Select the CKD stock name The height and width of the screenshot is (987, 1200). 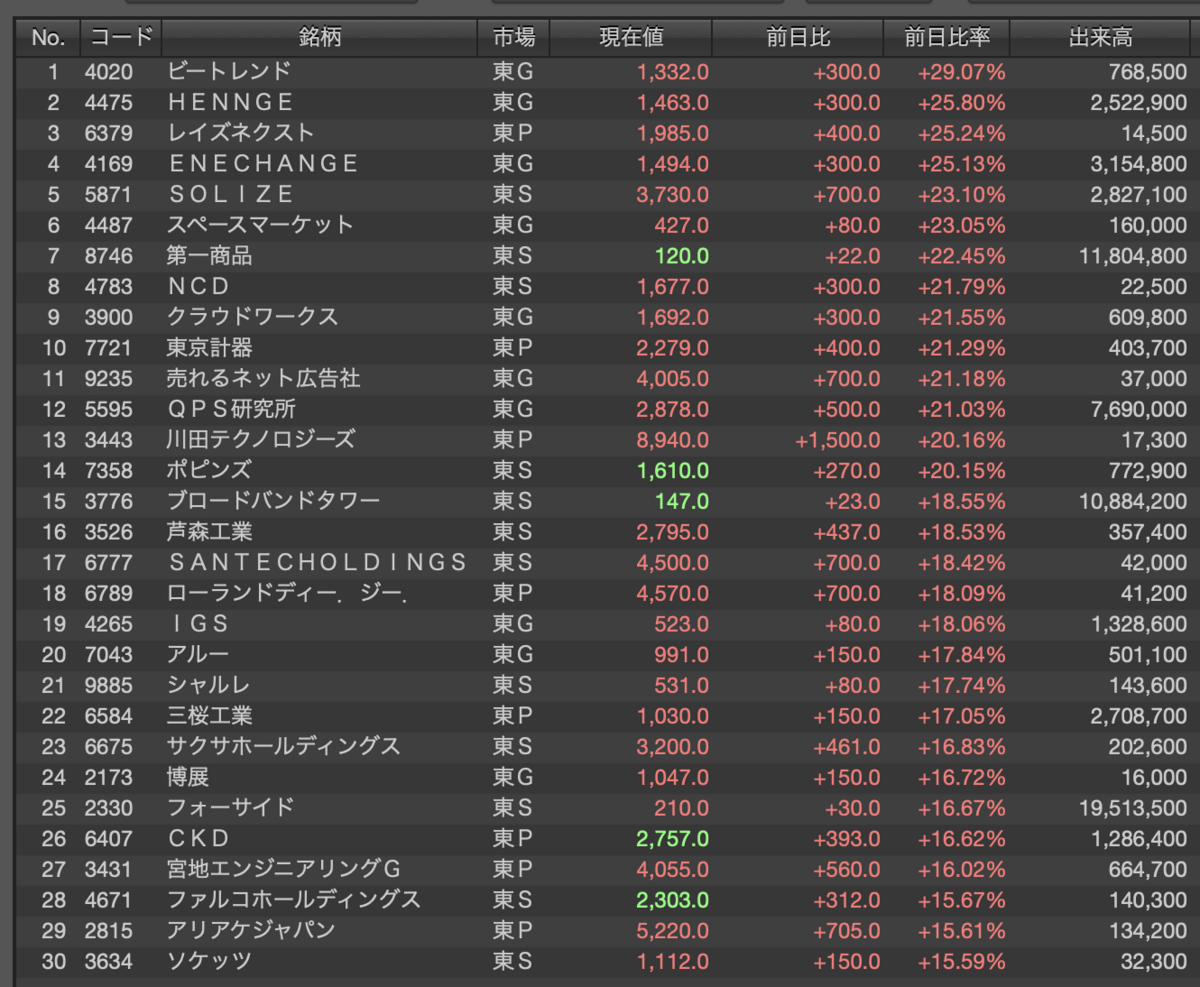(x=198, y=837)
